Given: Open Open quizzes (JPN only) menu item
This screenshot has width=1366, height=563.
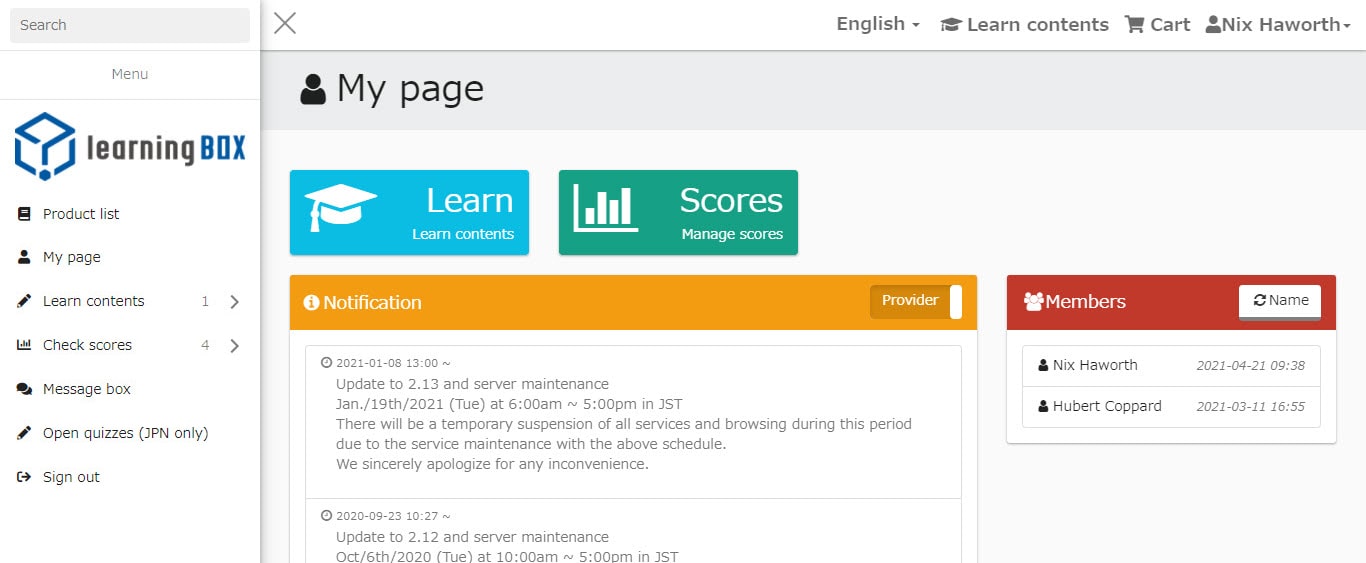Looking at the screenshot, I should point(125,433).
